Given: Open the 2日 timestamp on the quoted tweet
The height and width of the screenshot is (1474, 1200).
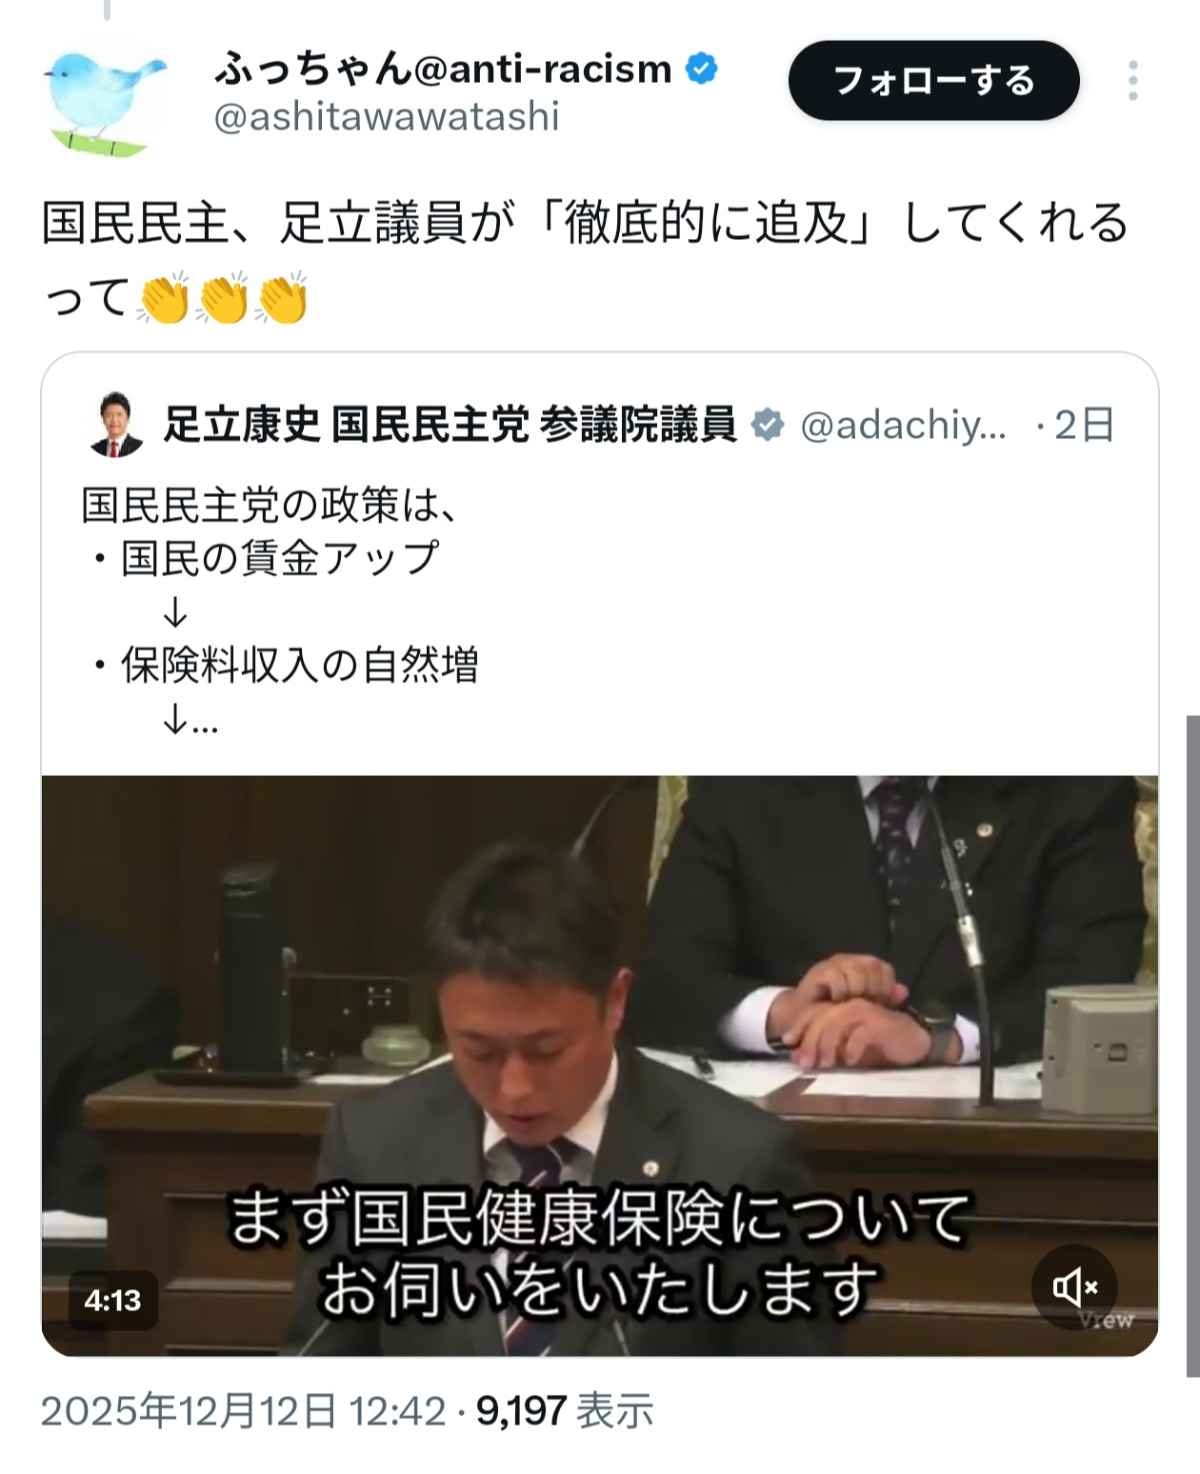Looking at the screenshot, I should click(x=1084, y=425).
